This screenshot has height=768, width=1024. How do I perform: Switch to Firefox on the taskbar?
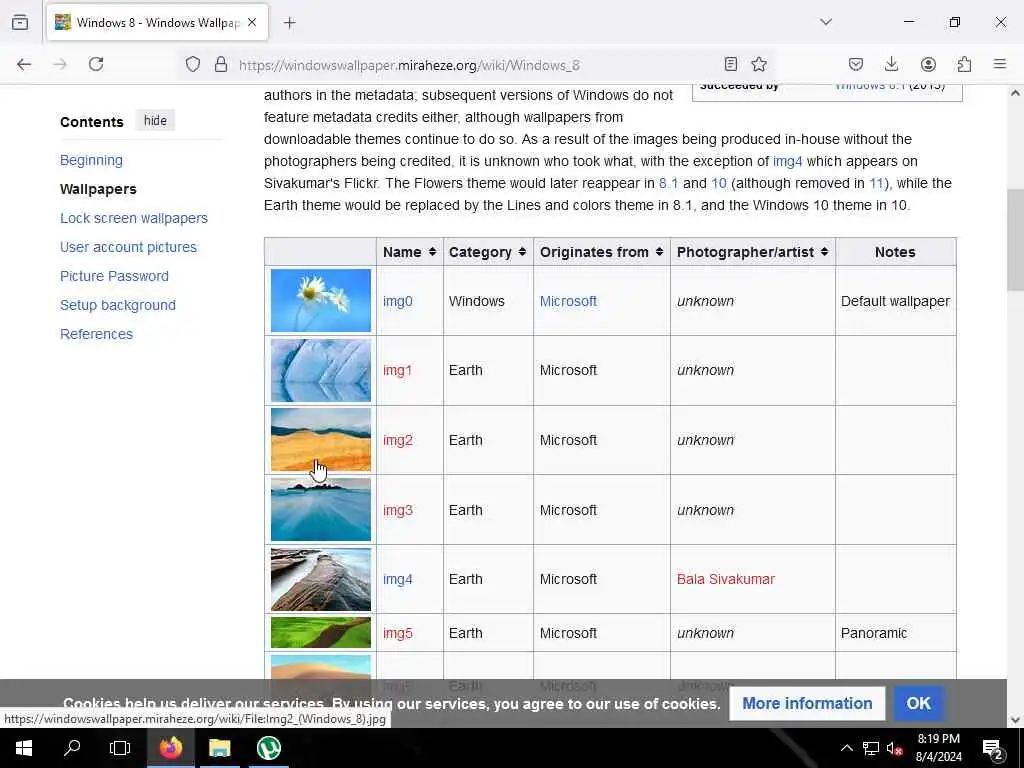pos(170,748)
